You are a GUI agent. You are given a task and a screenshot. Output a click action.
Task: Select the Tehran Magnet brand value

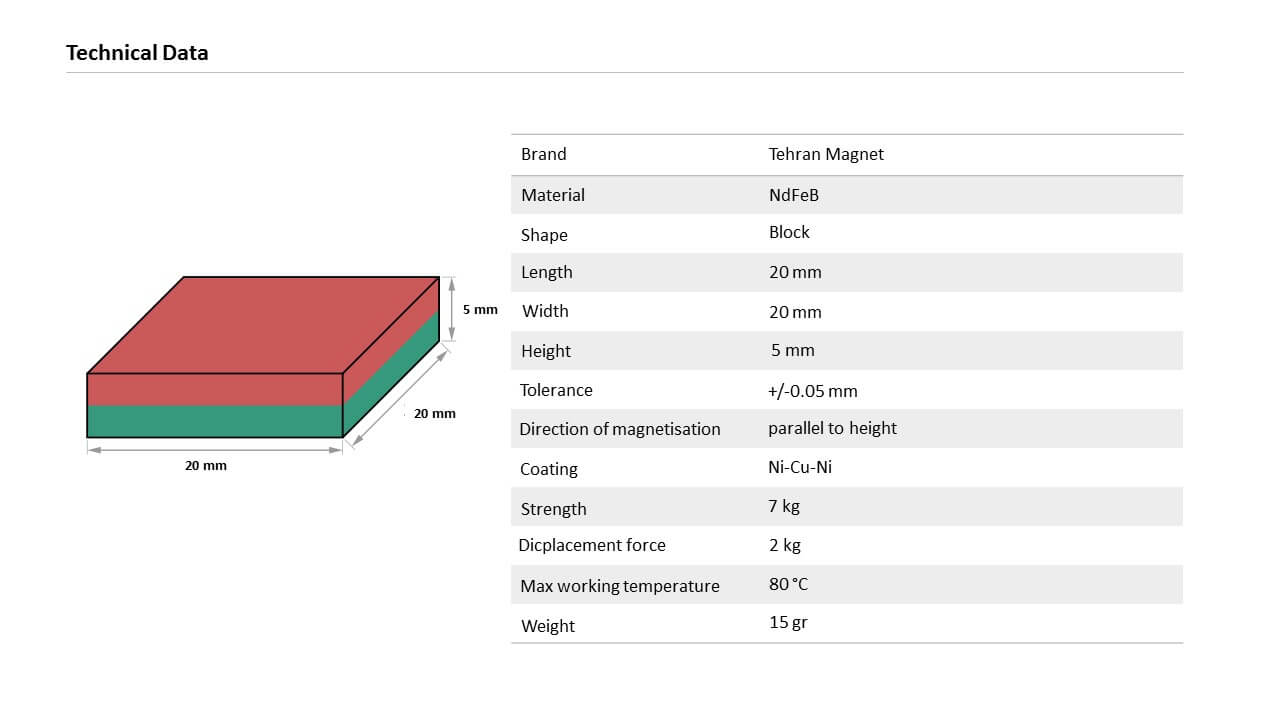pos(826,154)
